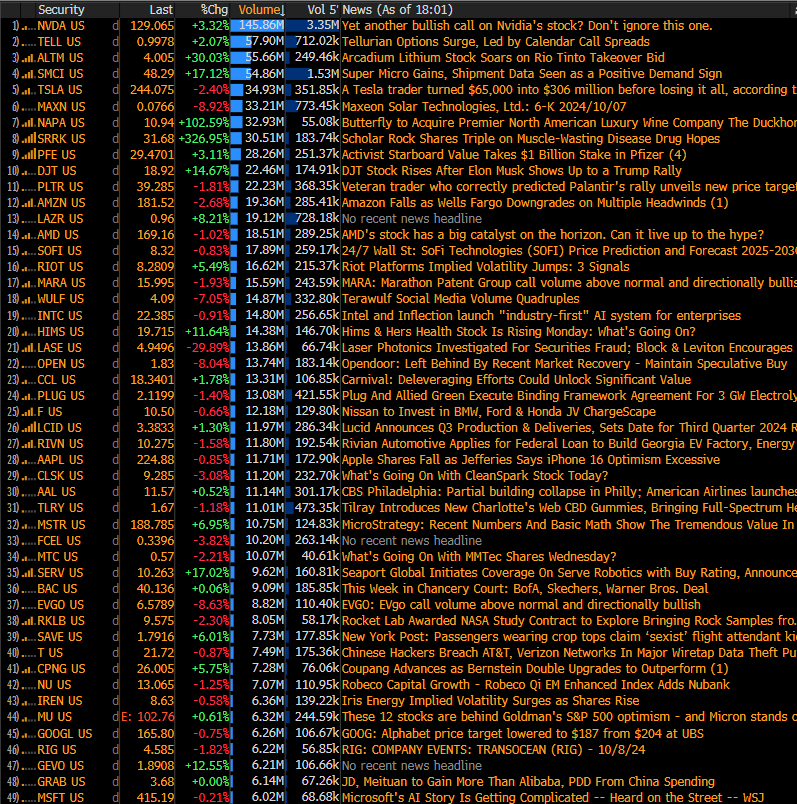Screen dimensions: 797x804
Task: Click the activity bars icon beside RIVN US
Action: pyautogui.click(x=28, y=444)
